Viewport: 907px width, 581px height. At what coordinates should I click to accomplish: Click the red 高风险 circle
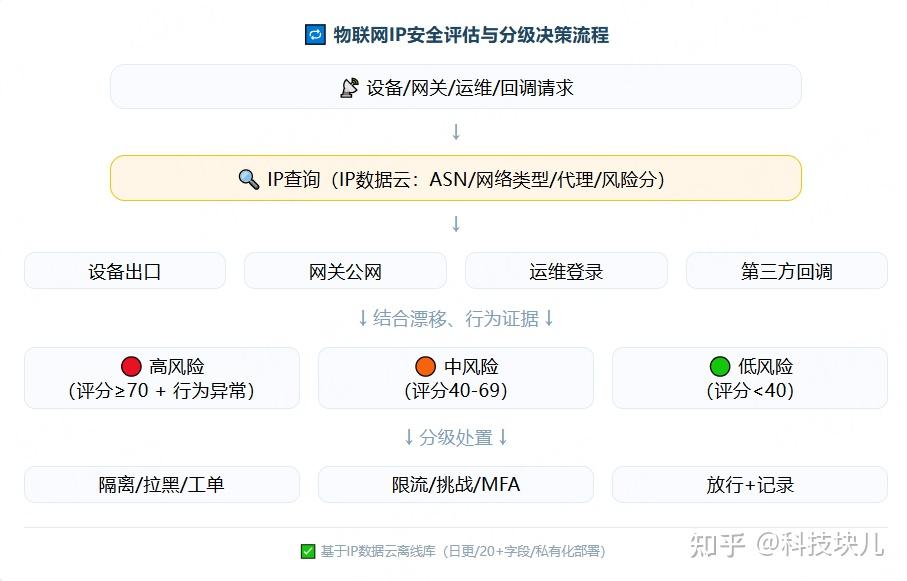(131, 367)
